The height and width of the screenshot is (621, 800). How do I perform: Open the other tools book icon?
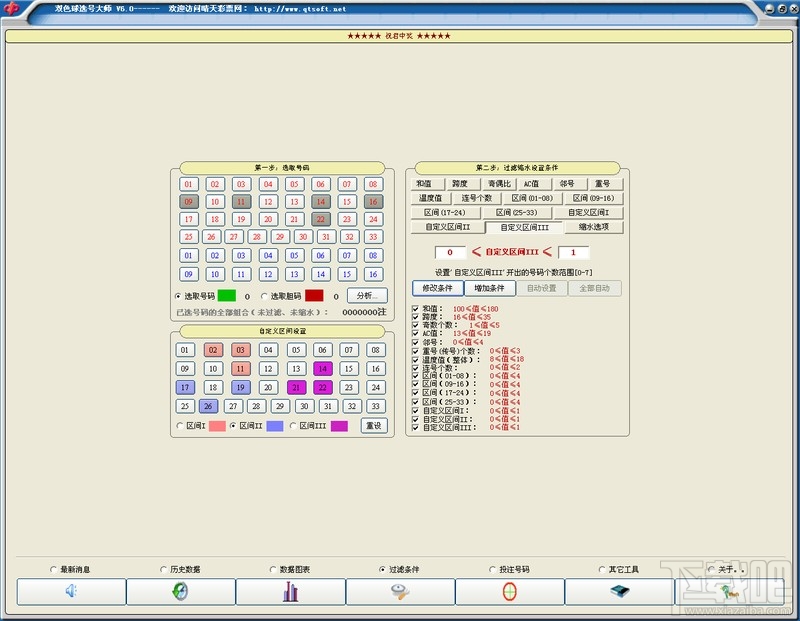[619, 591]
